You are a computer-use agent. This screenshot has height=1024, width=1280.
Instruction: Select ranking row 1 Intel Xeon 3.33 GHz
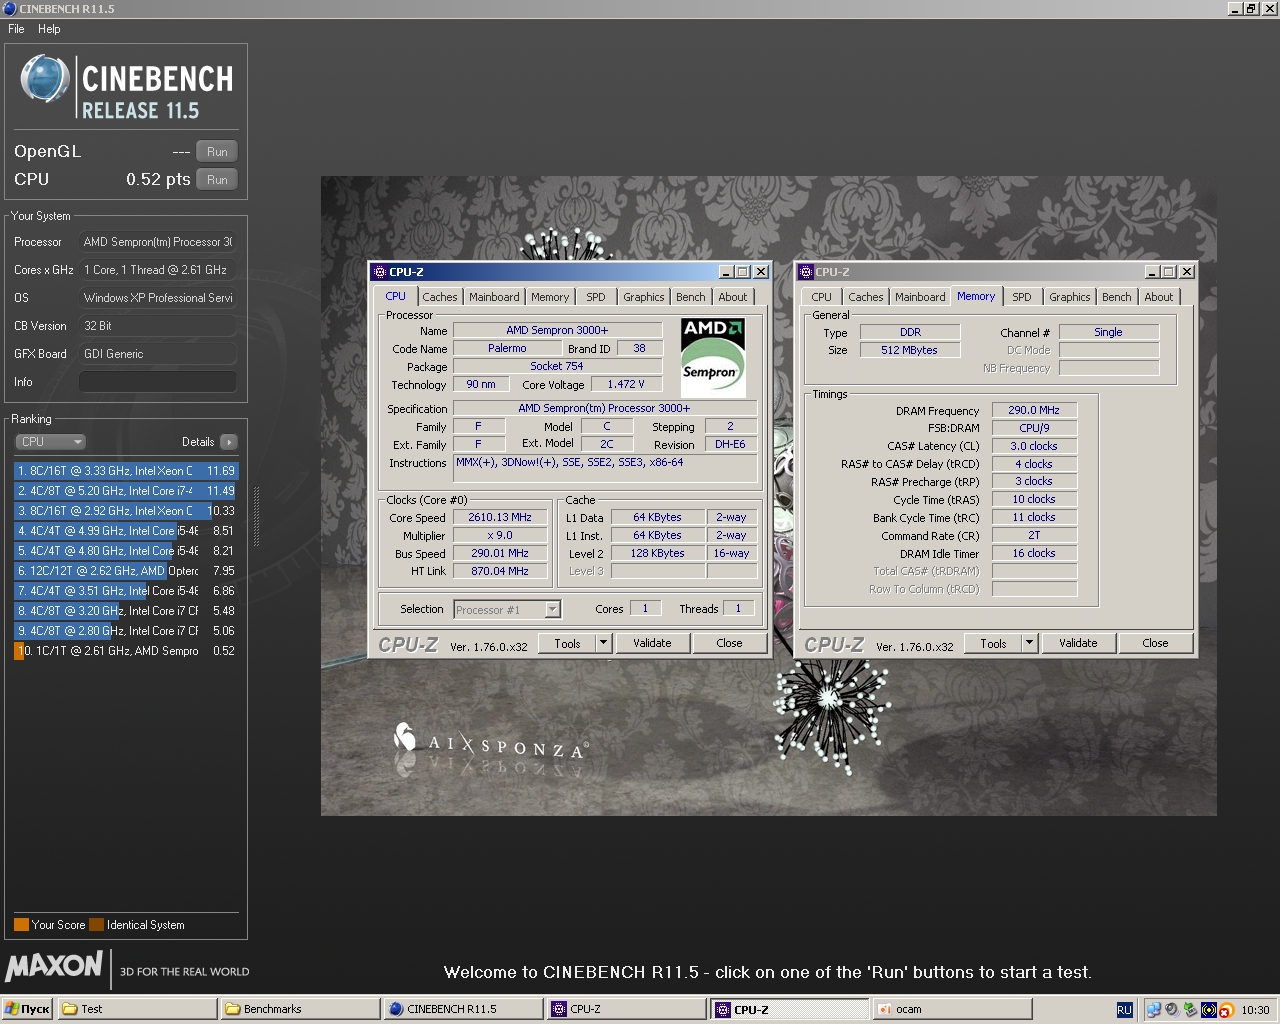pos(126,470)
